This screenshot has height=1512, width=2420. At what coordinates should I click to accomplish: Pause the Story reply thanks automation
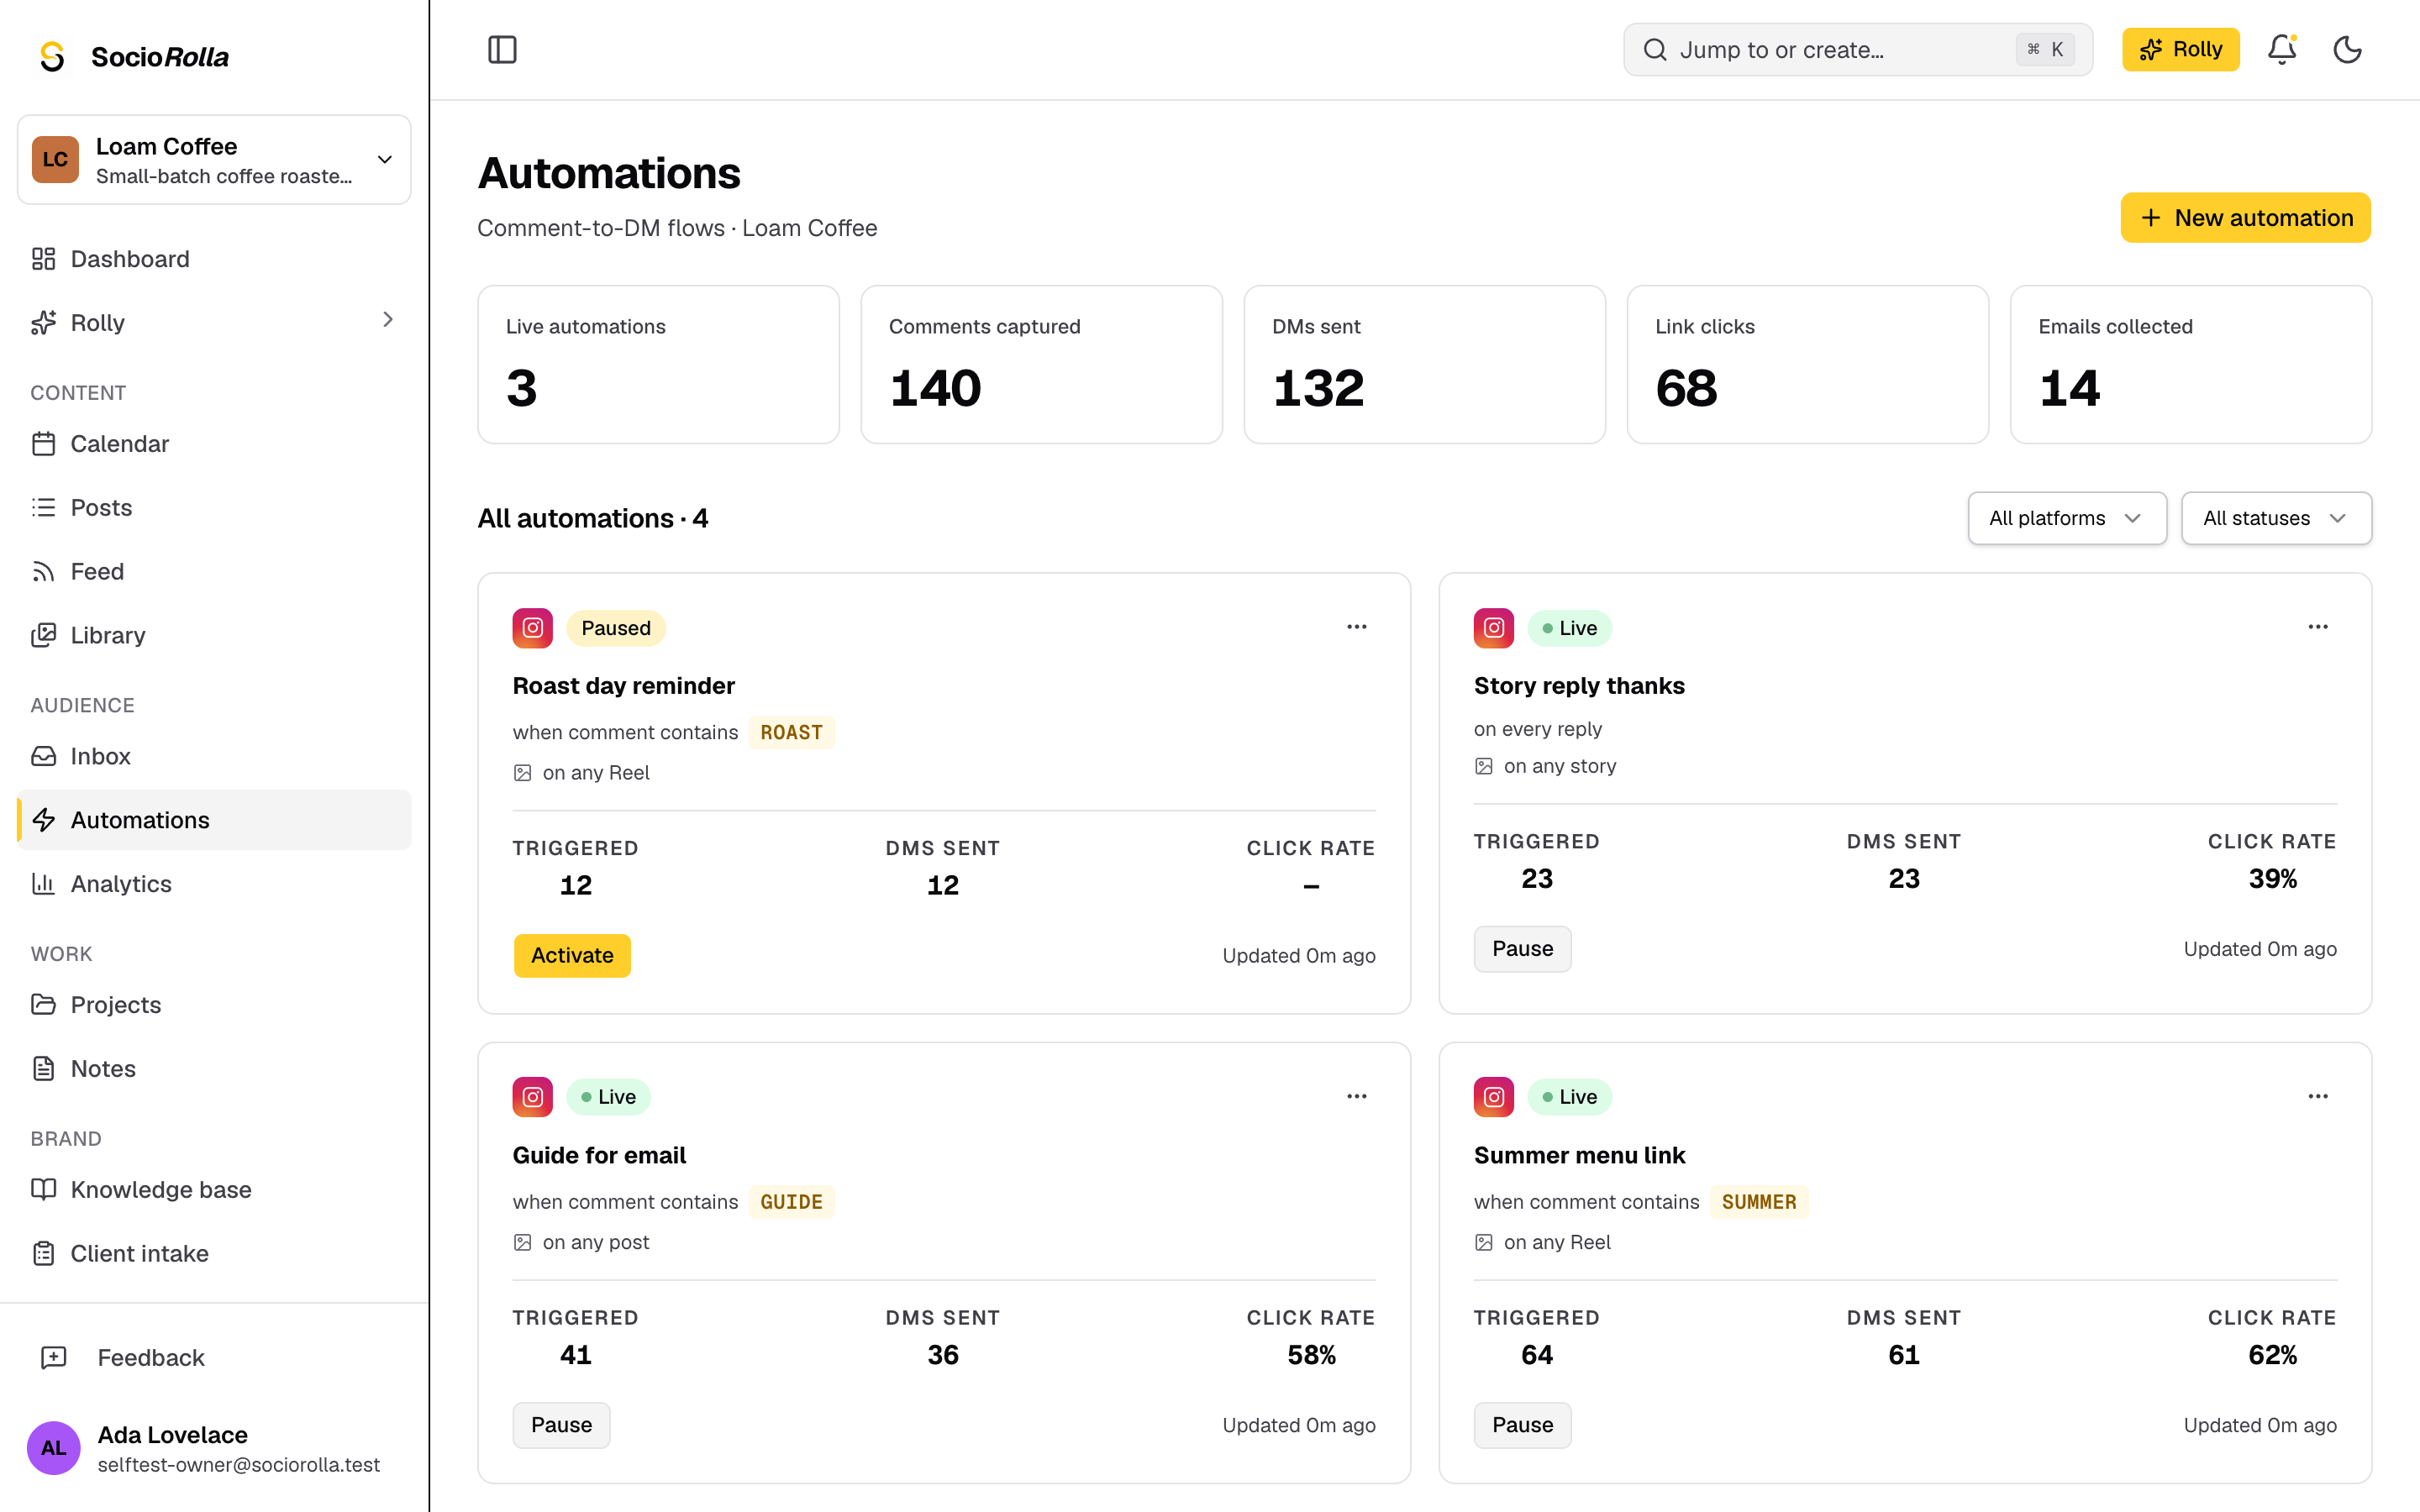(x=1522, y=949)
